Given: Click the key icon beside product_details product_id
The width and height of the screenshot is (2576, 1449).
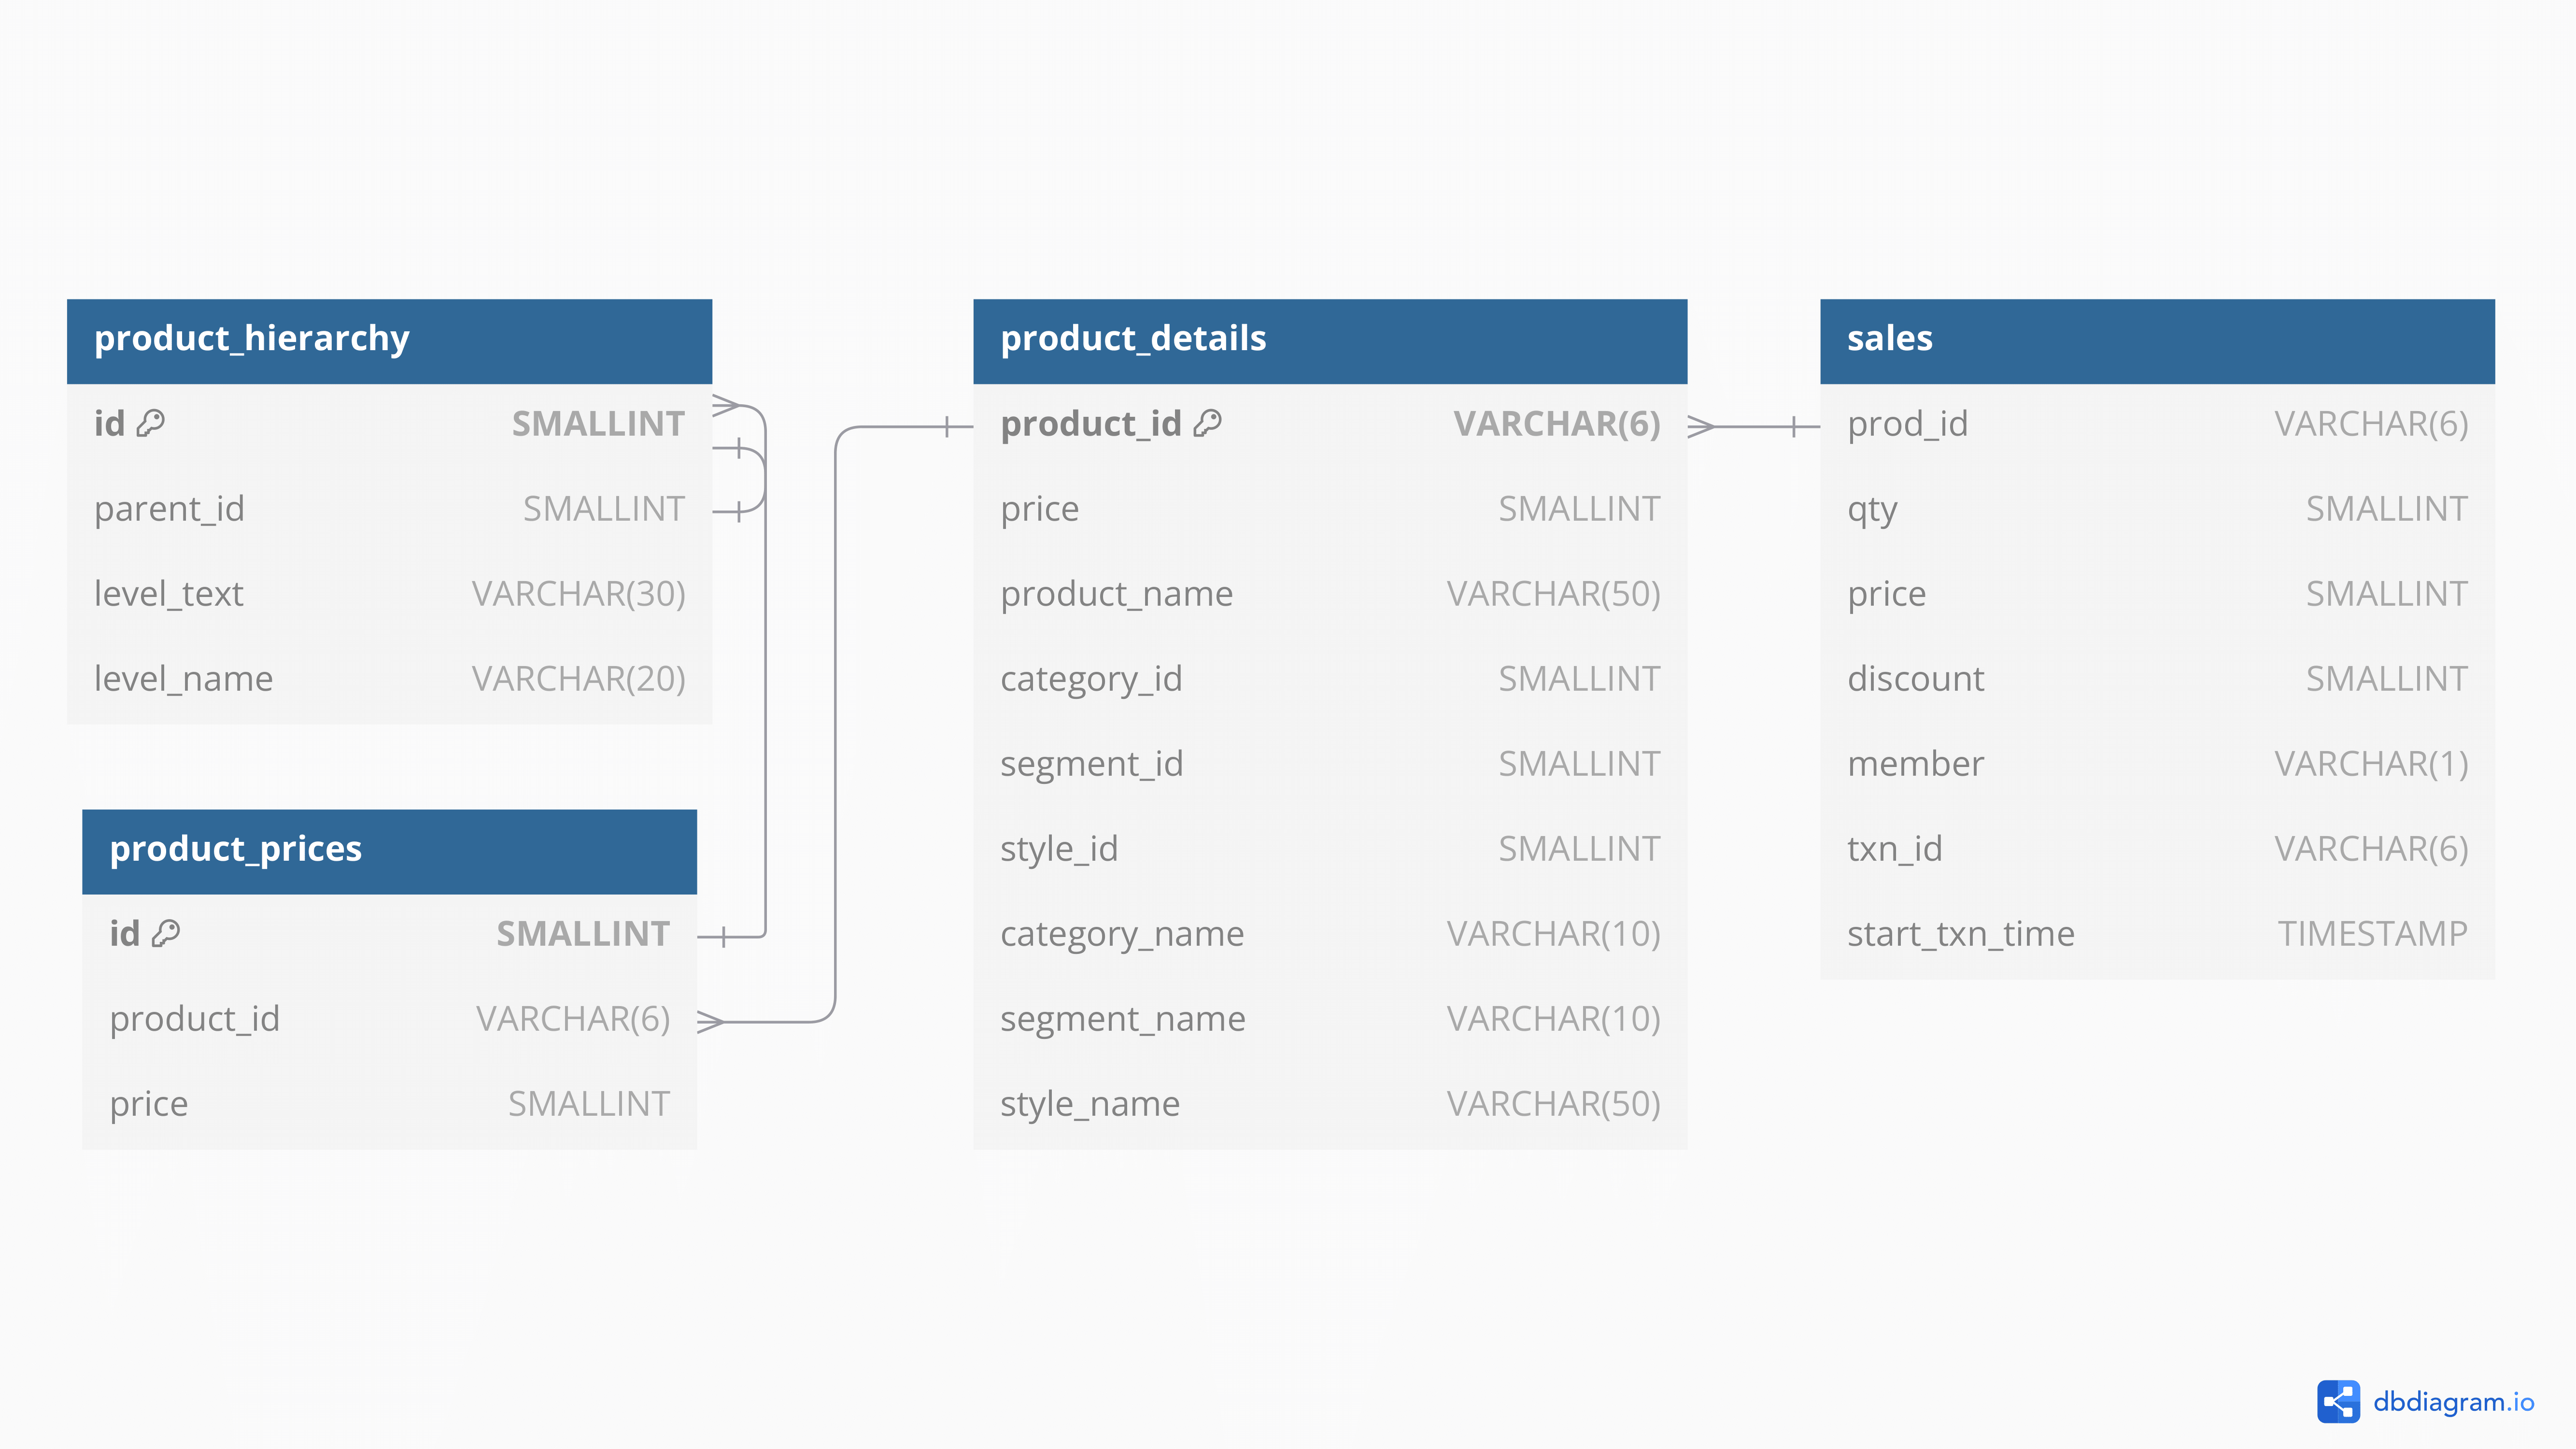Looking at the screenshot, I should click(1207, 423).
